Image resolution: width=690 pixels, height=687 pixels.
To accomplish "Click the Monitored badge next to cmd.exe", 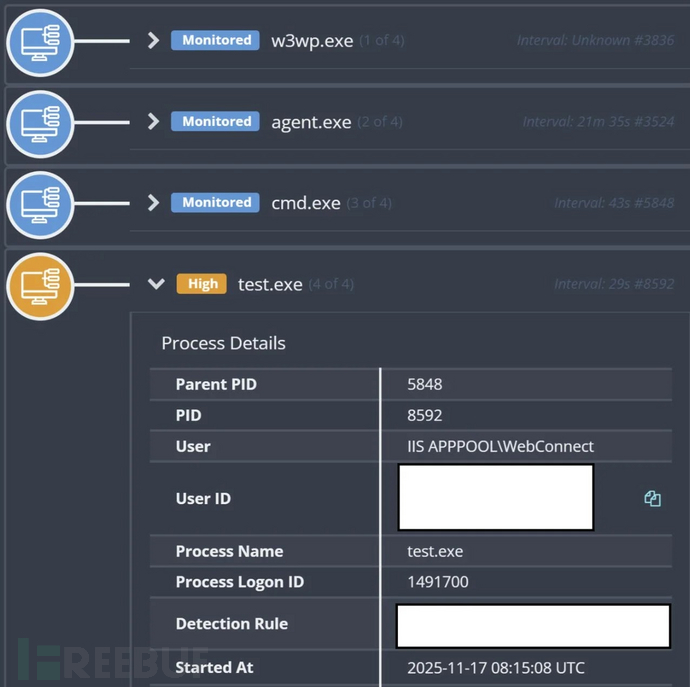I will click(216, 202).
